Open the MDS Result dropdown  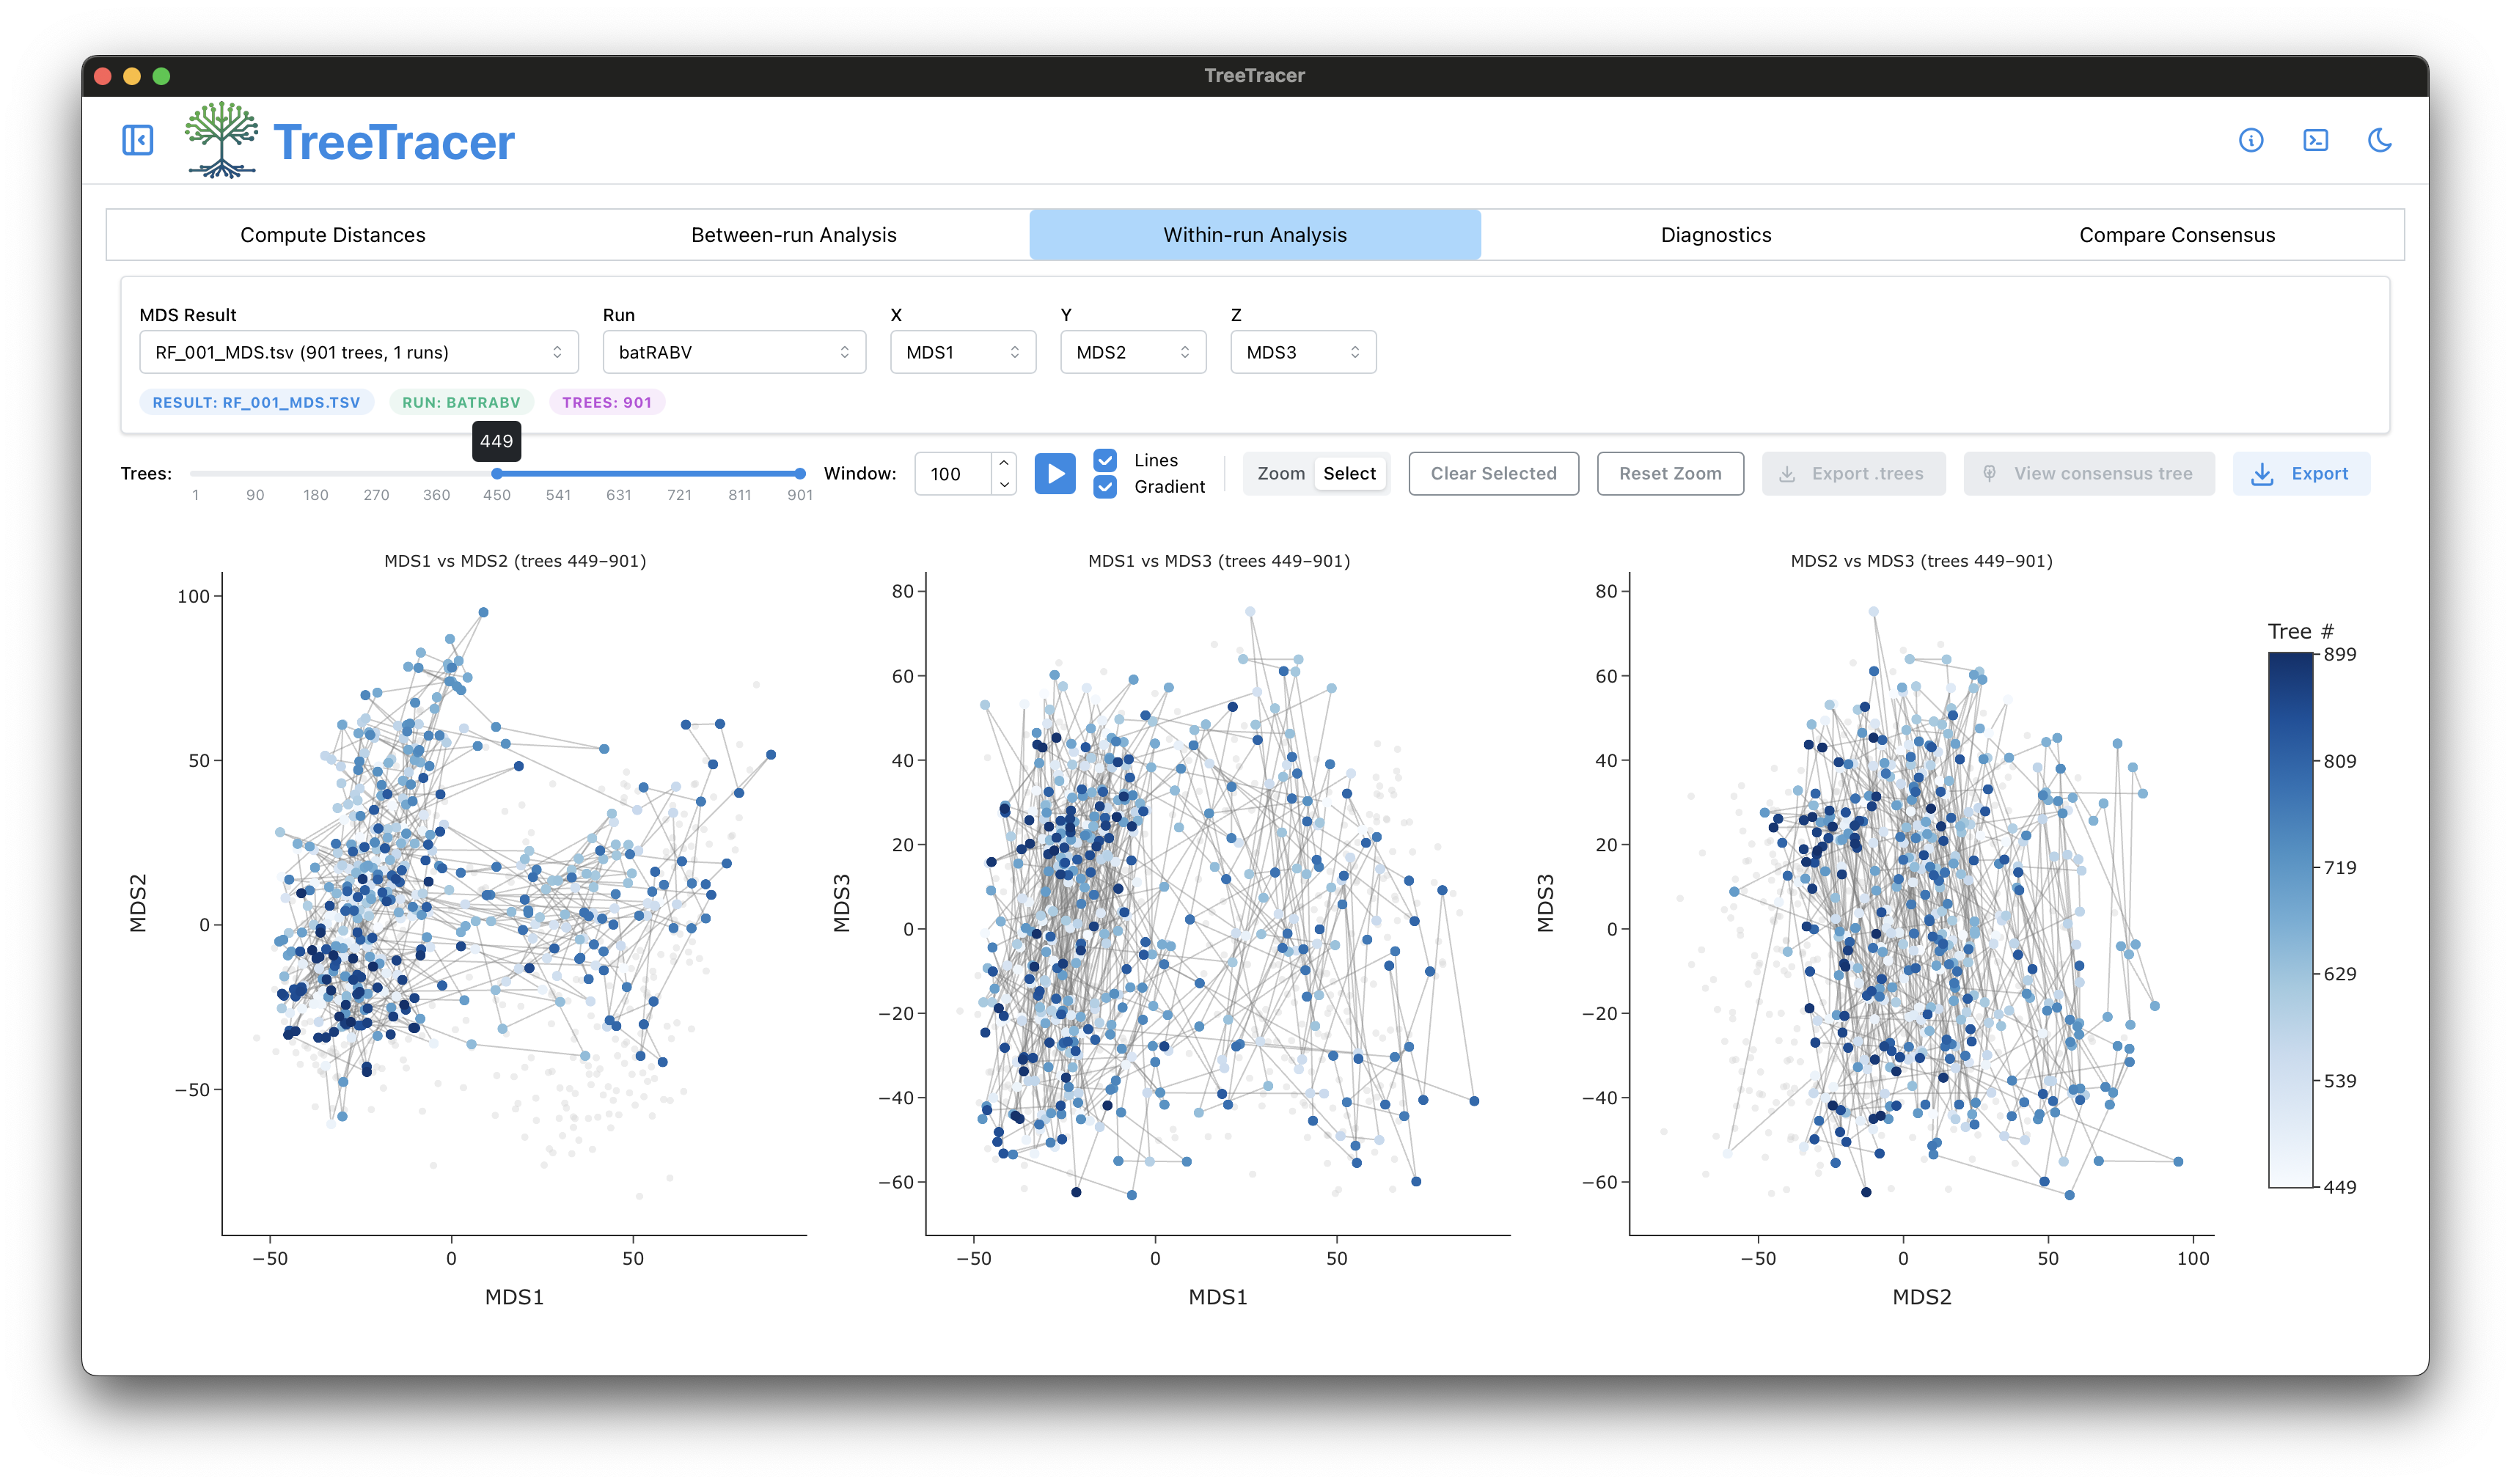point(359,352)
